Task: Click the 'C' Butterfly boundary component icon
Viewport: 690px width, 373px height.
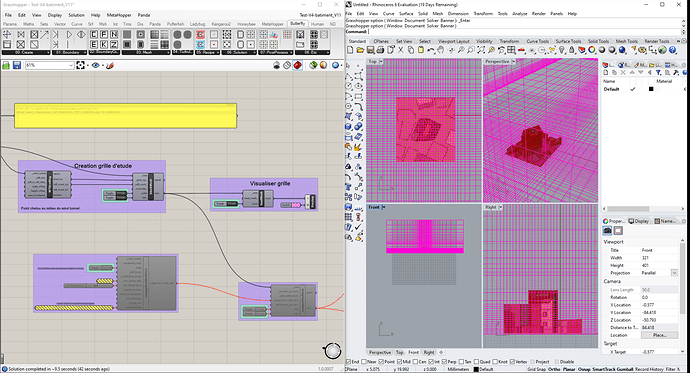Action: [94, 34]
